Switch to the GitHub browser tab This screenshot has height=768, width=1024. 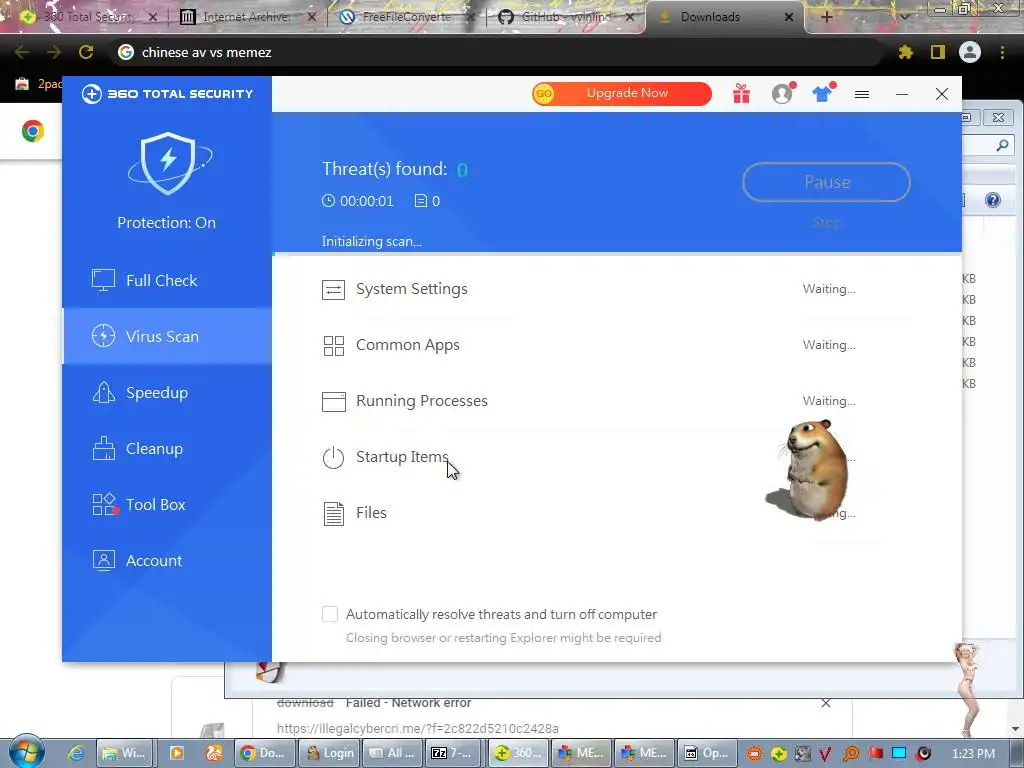566,17
